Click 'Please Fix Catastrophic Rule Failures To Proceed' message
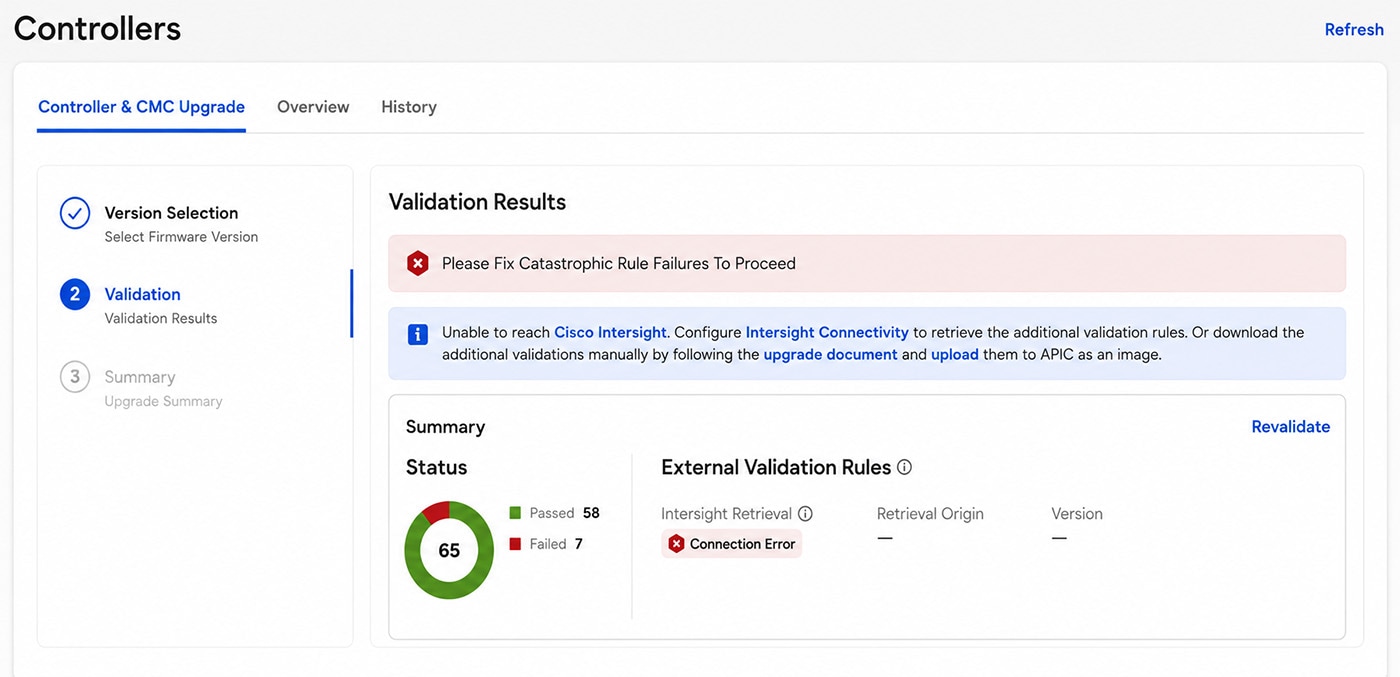The image size is (1400, 677). (619, 264)
